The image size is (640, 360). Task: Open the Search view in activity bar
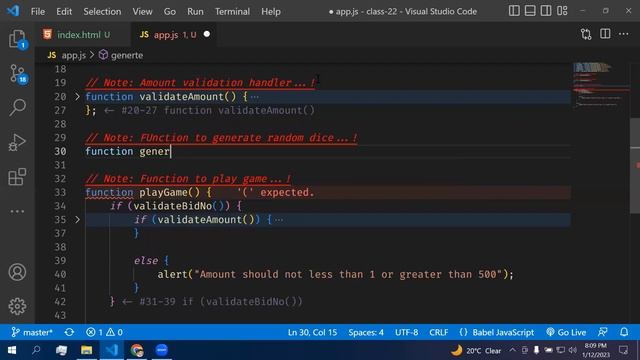coord(18,108)
